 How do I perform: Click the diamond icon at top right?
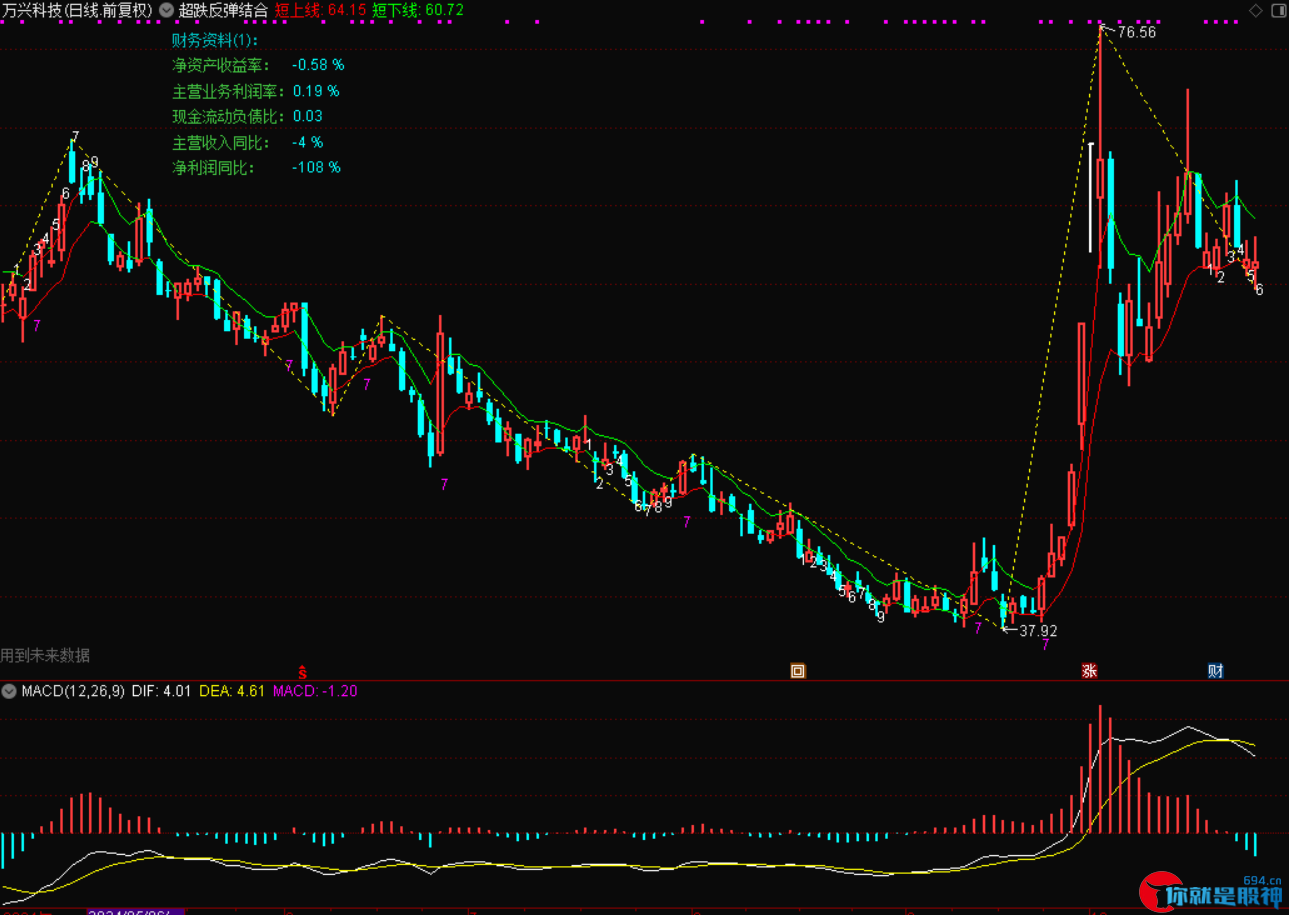coord(1256,10)
